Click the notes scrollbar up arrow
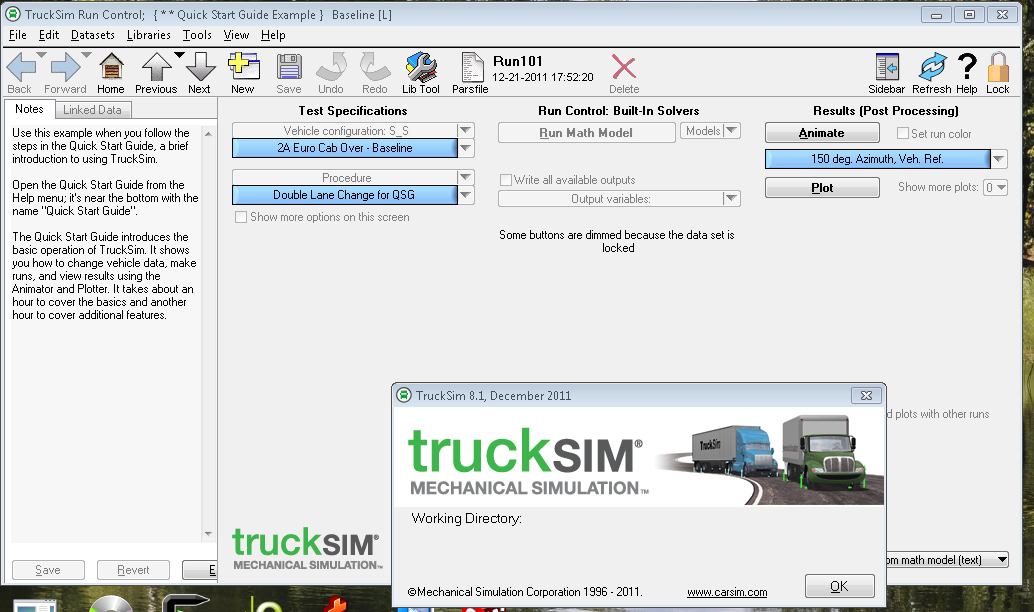 [208, 134]
